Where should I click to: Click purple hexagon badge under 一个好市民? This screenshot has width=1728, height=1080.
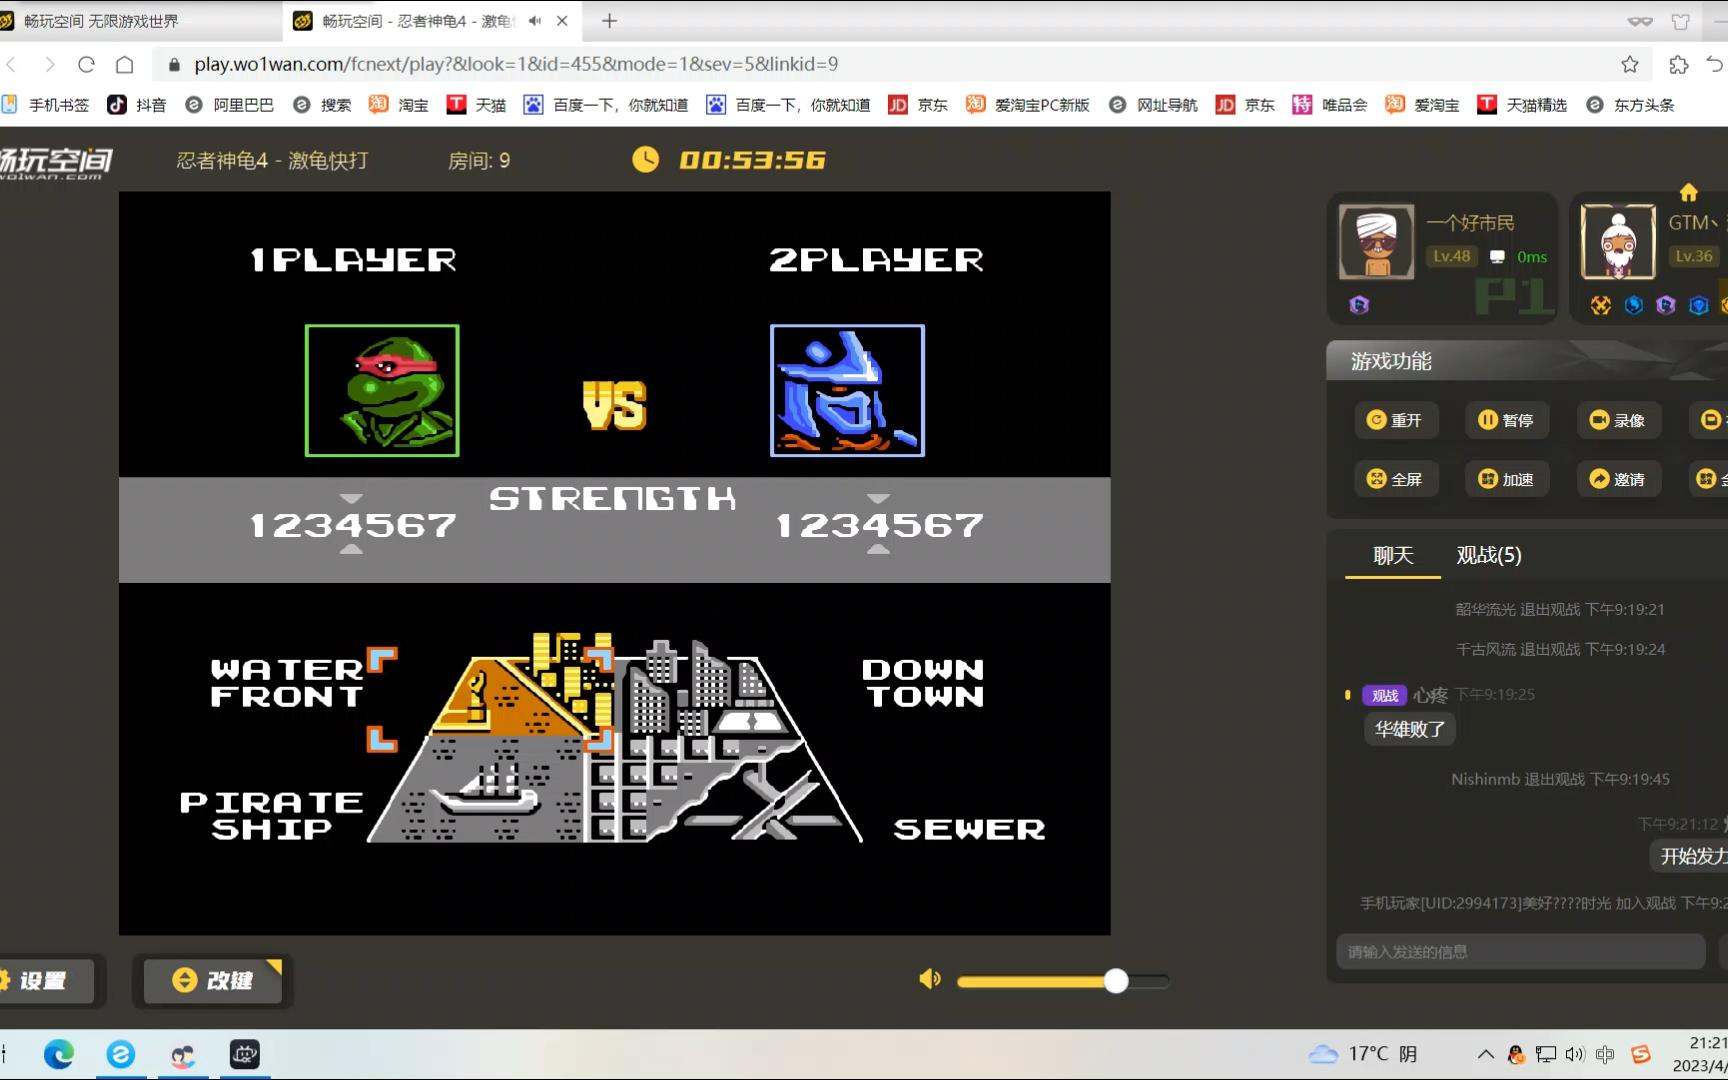1359,305
